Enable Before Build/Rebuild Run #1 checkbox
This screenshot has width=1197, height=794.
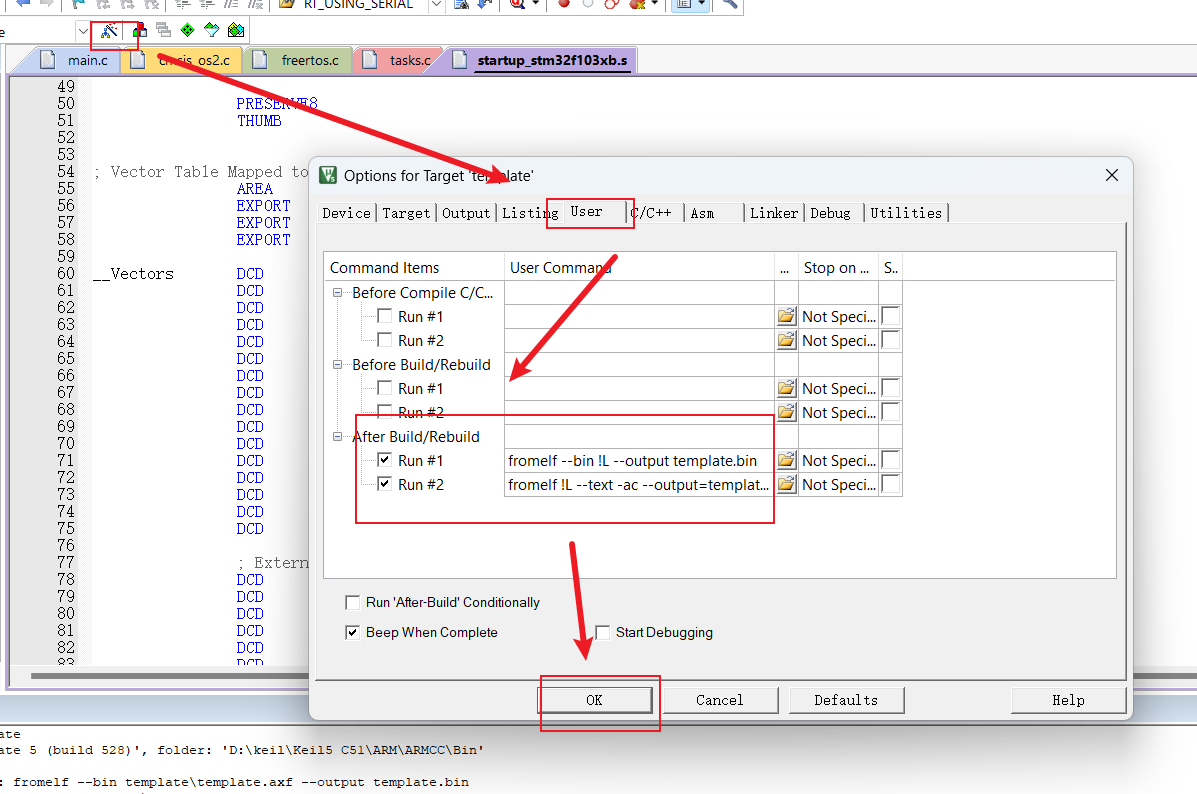point(385,388)
